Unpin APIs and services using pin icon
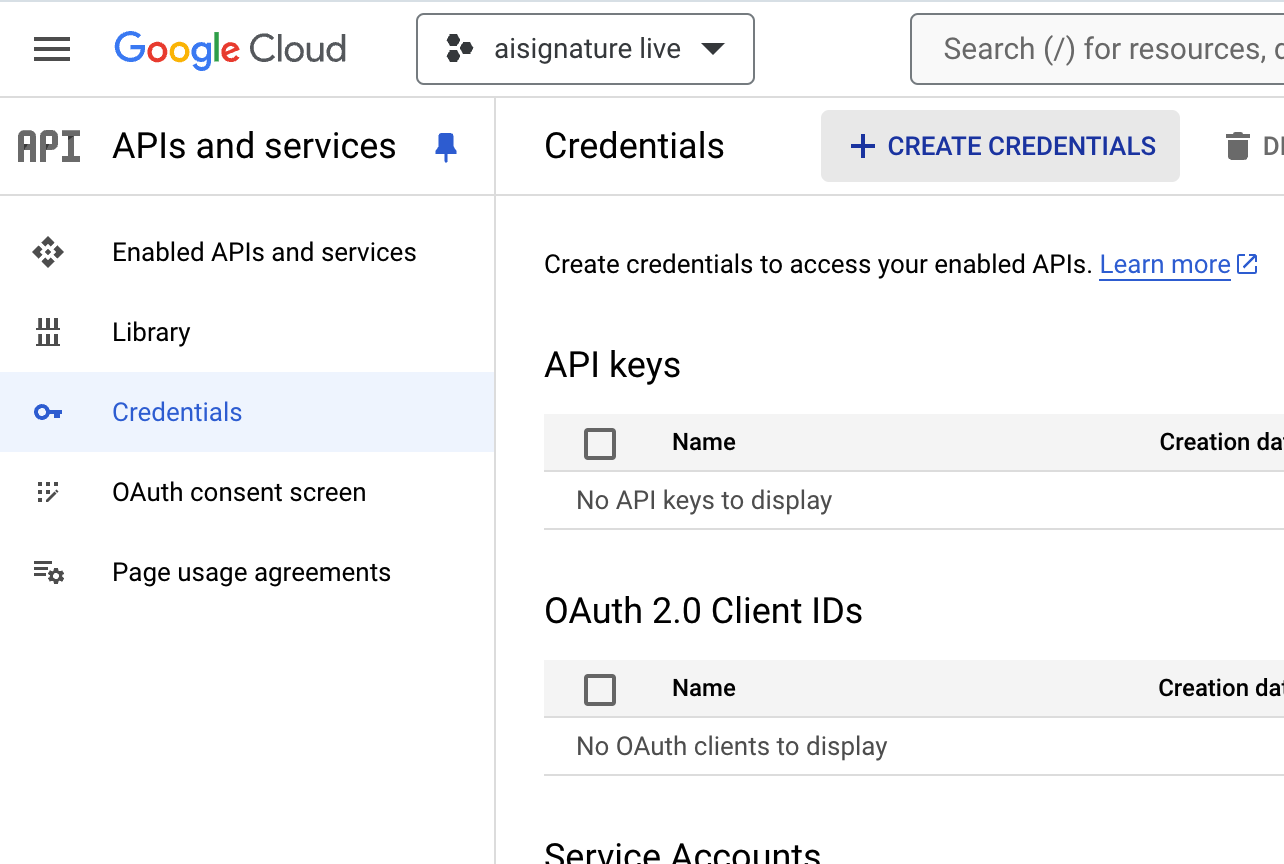 click(446, 147)
